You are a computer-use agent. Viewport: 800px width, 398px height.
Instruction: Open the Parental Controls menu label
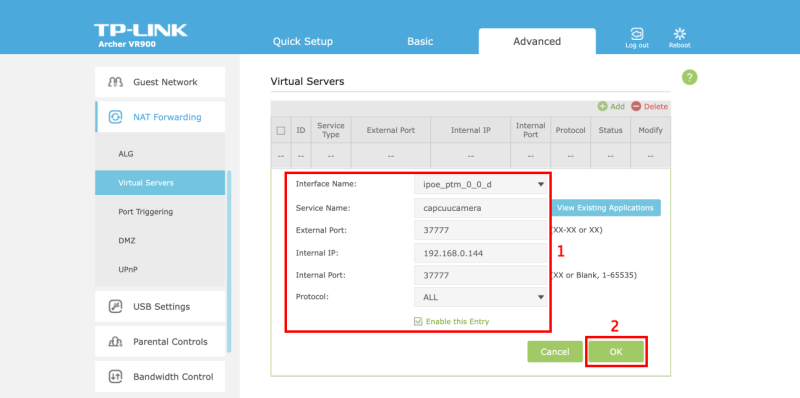[170, 342]
